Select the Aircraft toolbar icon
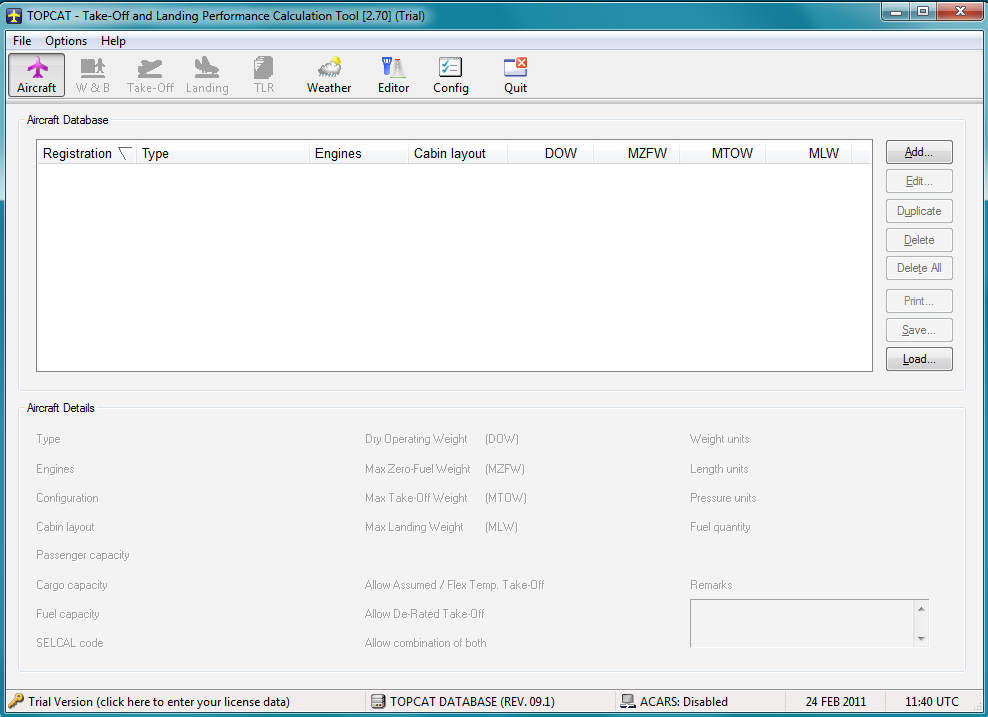 point(37,75)
